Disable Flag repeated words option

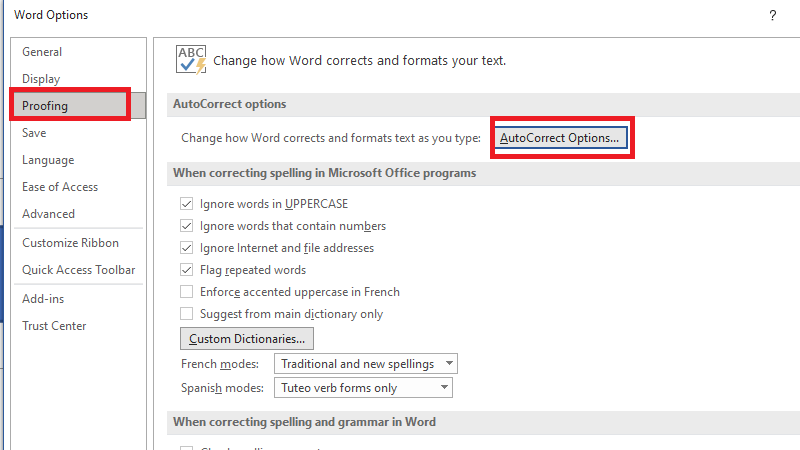(x=186, y=270)
